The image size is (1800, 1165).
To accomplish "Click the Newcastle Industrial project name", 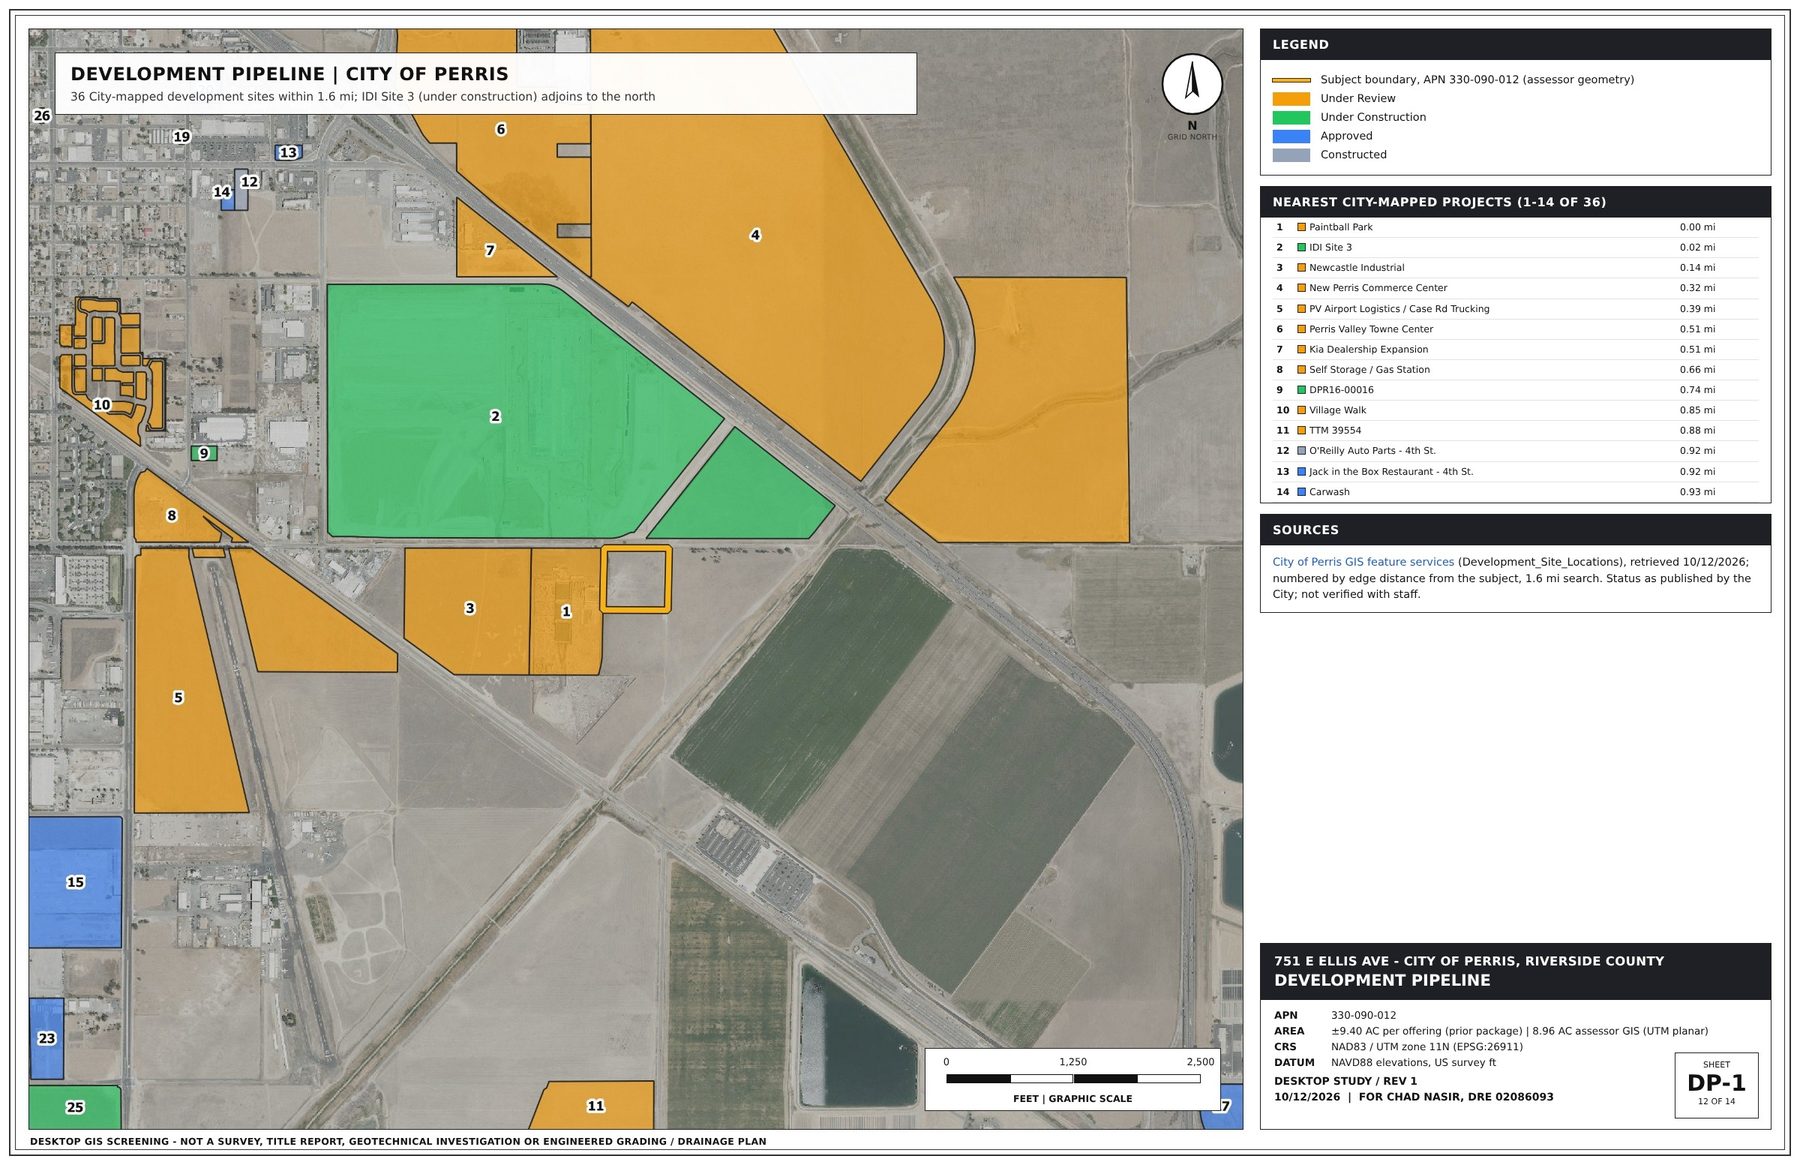I will click(1356, 268).
